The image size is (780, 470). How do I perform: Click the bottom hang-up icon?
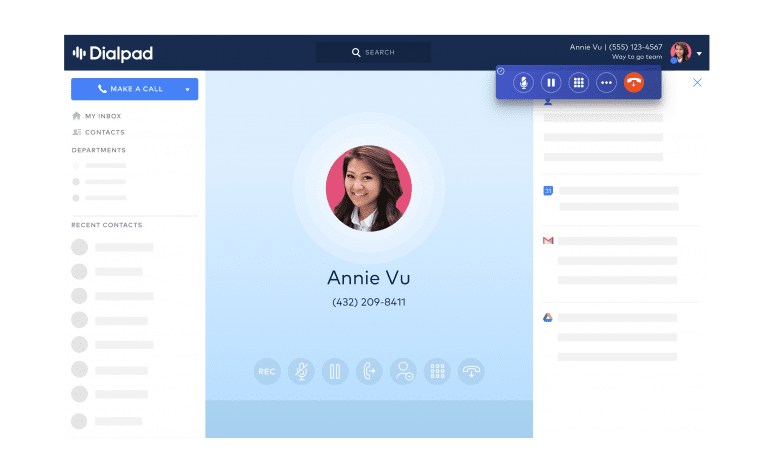click(471, 371)
